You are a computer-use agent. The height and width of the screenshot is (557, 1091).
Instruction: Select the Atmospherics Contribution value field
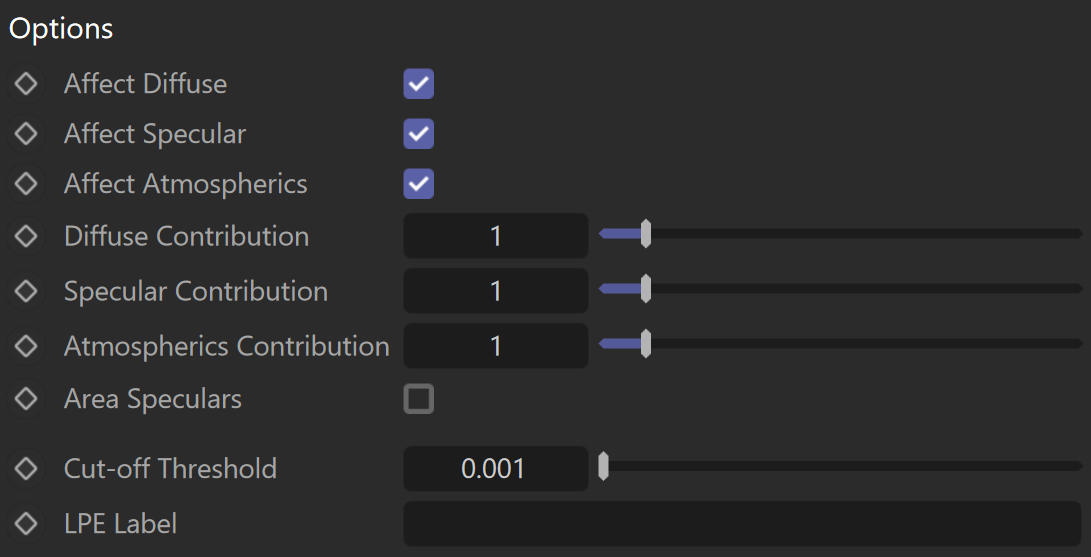point(496,346)
